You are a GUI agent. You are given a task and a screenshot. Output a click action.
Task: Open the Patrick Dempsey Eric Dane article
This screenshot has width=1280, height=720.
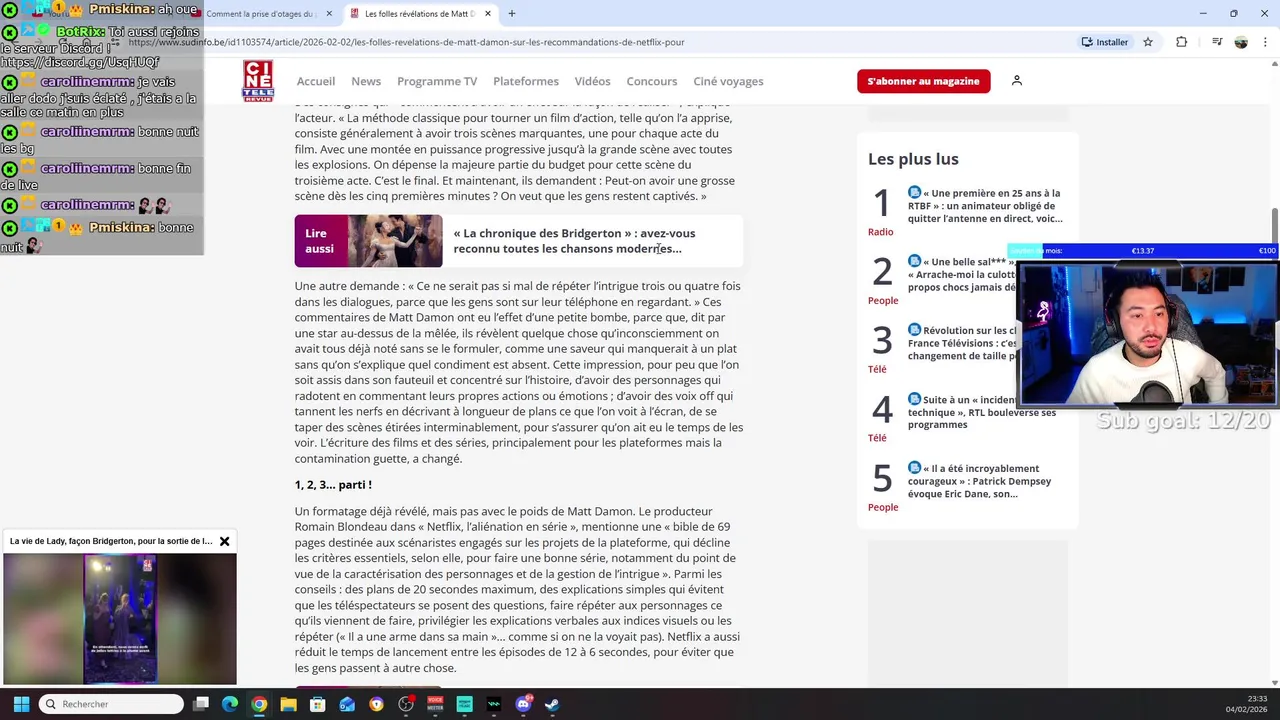click(x=980, y=481)
